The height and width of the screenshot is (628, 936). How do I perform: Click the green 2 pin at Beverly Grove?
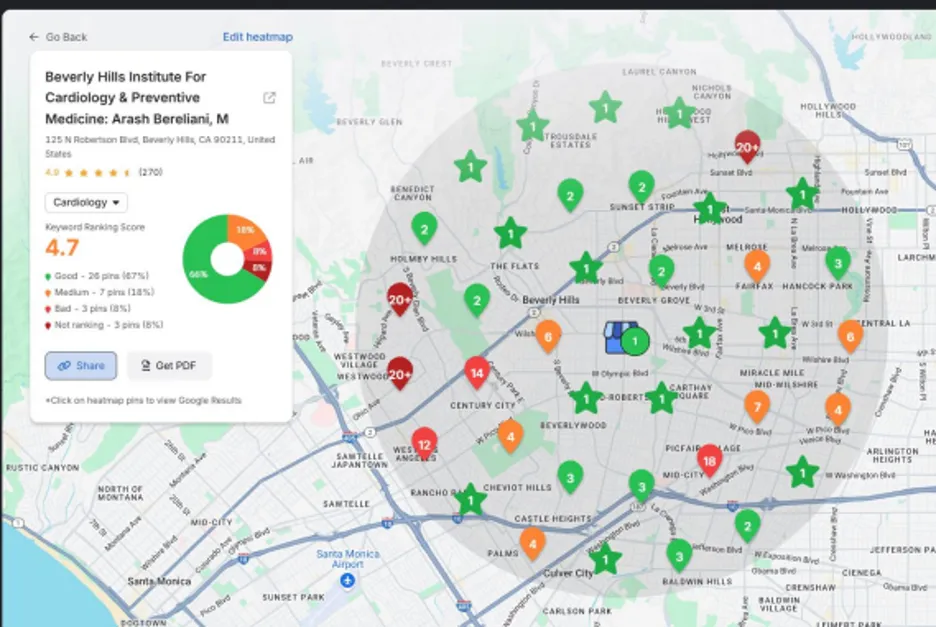pos(661,272)
